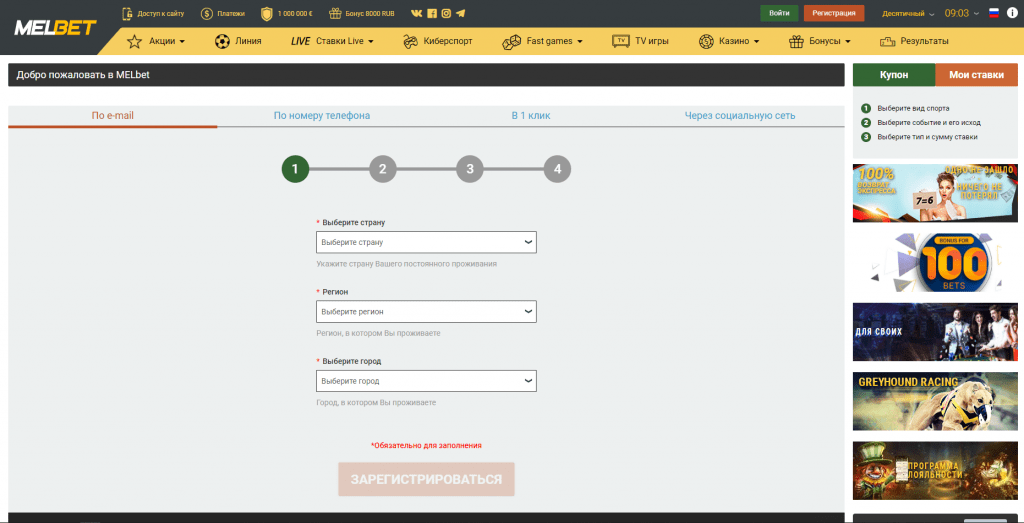Open the 100% возврат экспресса banner
The image size is (1024, 523).
[935, 193]
